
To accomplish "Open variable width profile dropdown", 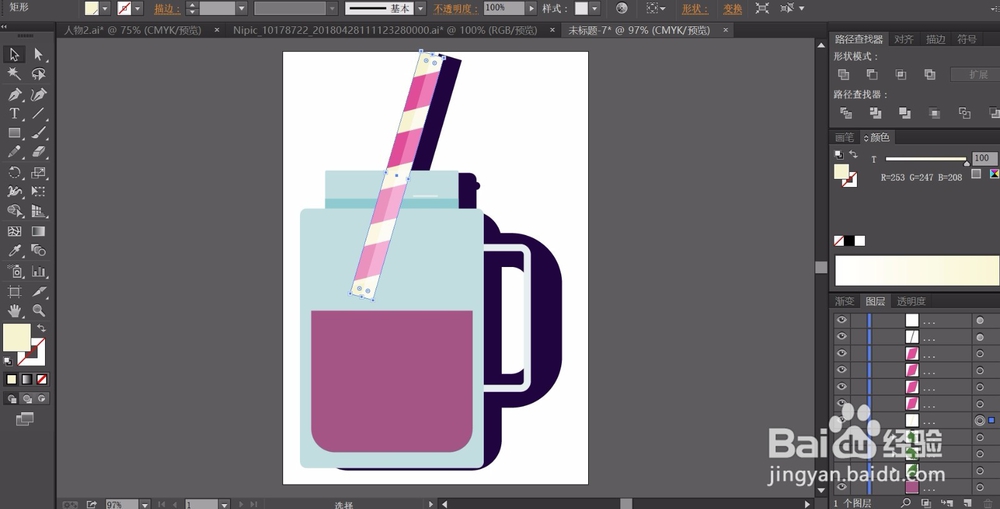I will click(x=332, y=8).
